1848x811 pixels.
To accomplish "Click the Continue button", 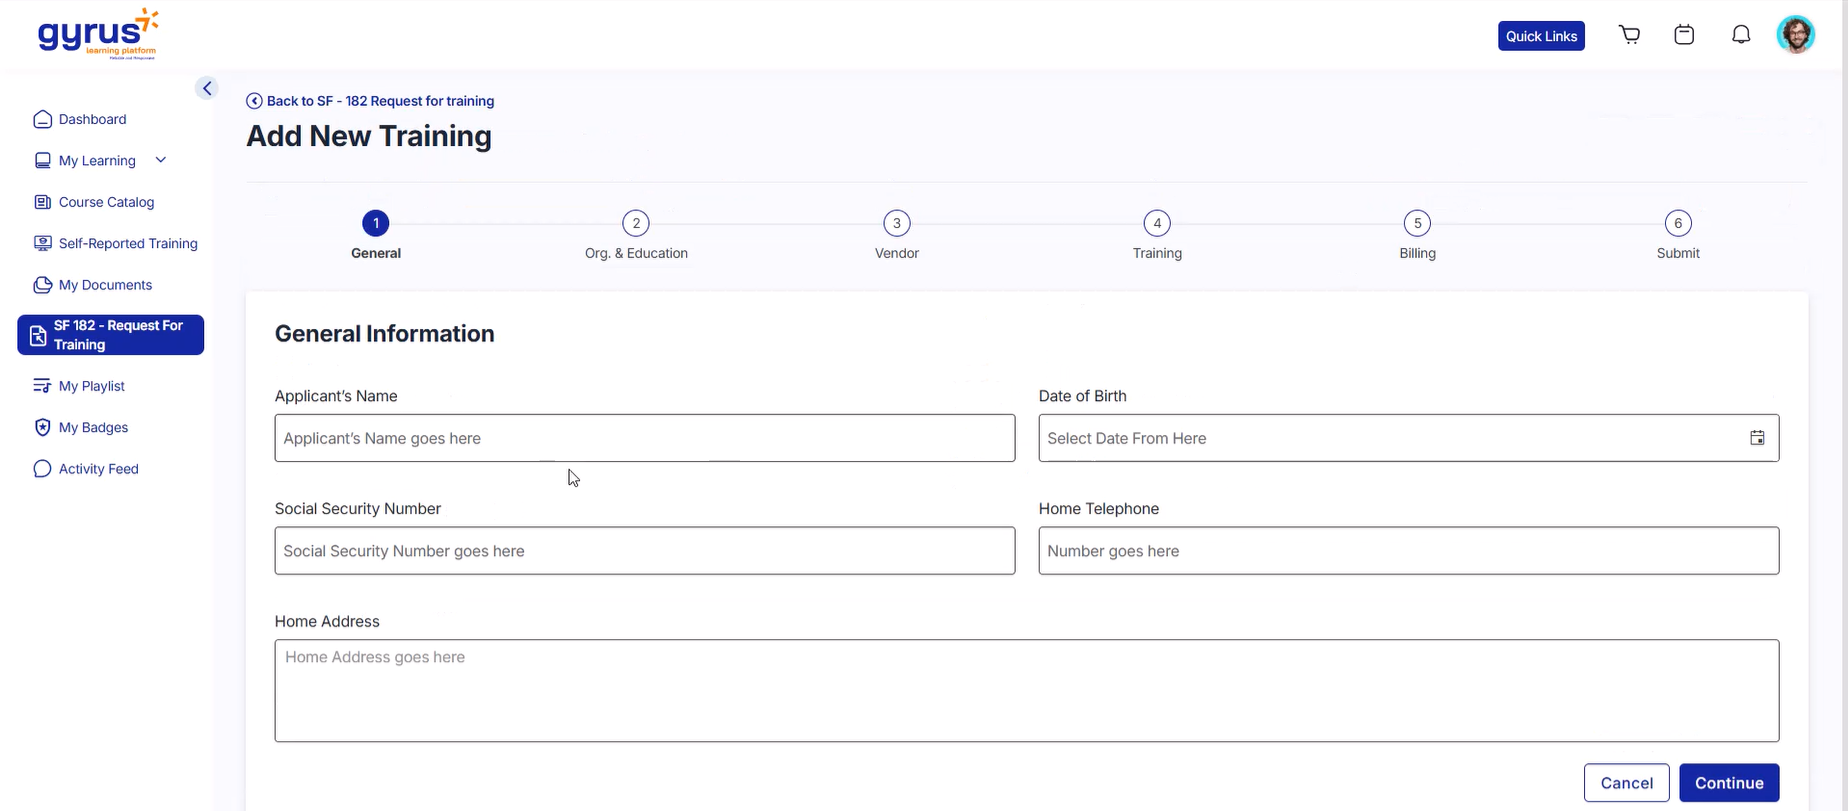I will 1729,783.
